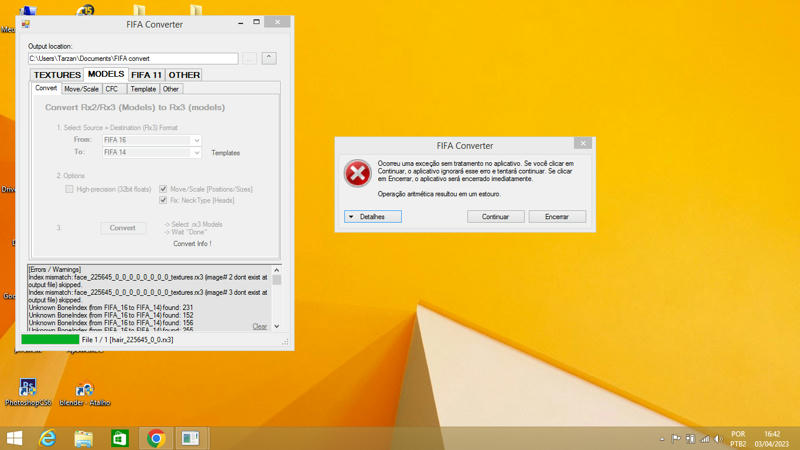
Task: Click the FIFA Converter window title icon
Action: (26, 24)
